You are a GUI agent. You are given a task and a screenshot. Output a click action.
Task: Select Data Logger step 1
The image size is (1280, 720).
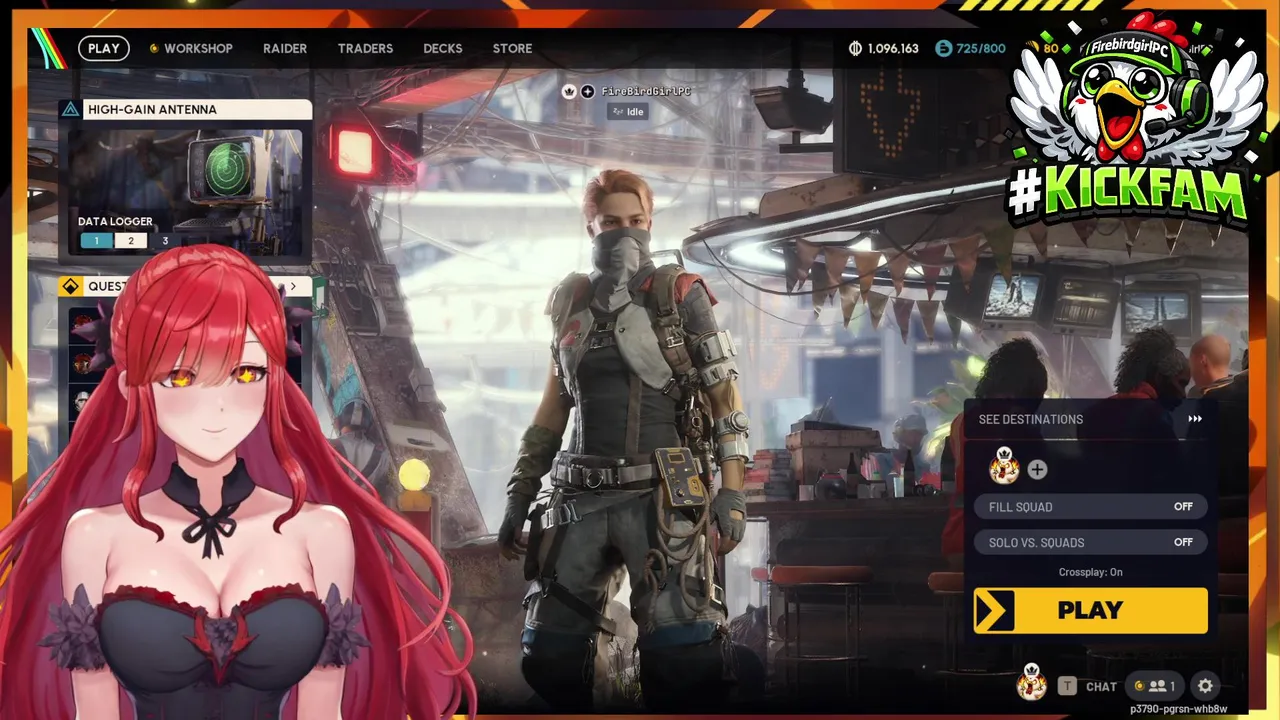click(96, 241)
